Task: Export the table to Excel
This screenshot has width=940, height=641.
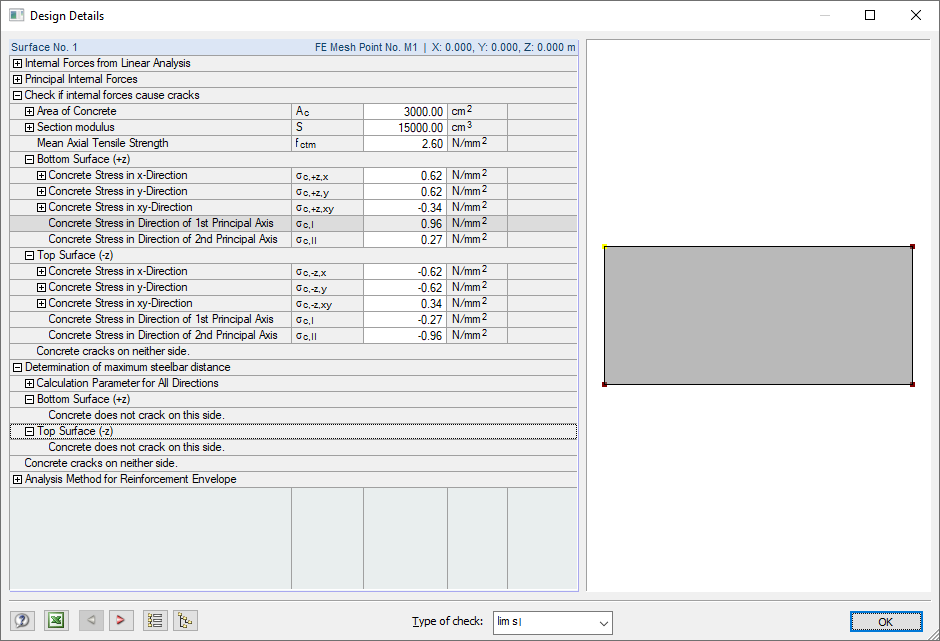Action: coord(56,620)
